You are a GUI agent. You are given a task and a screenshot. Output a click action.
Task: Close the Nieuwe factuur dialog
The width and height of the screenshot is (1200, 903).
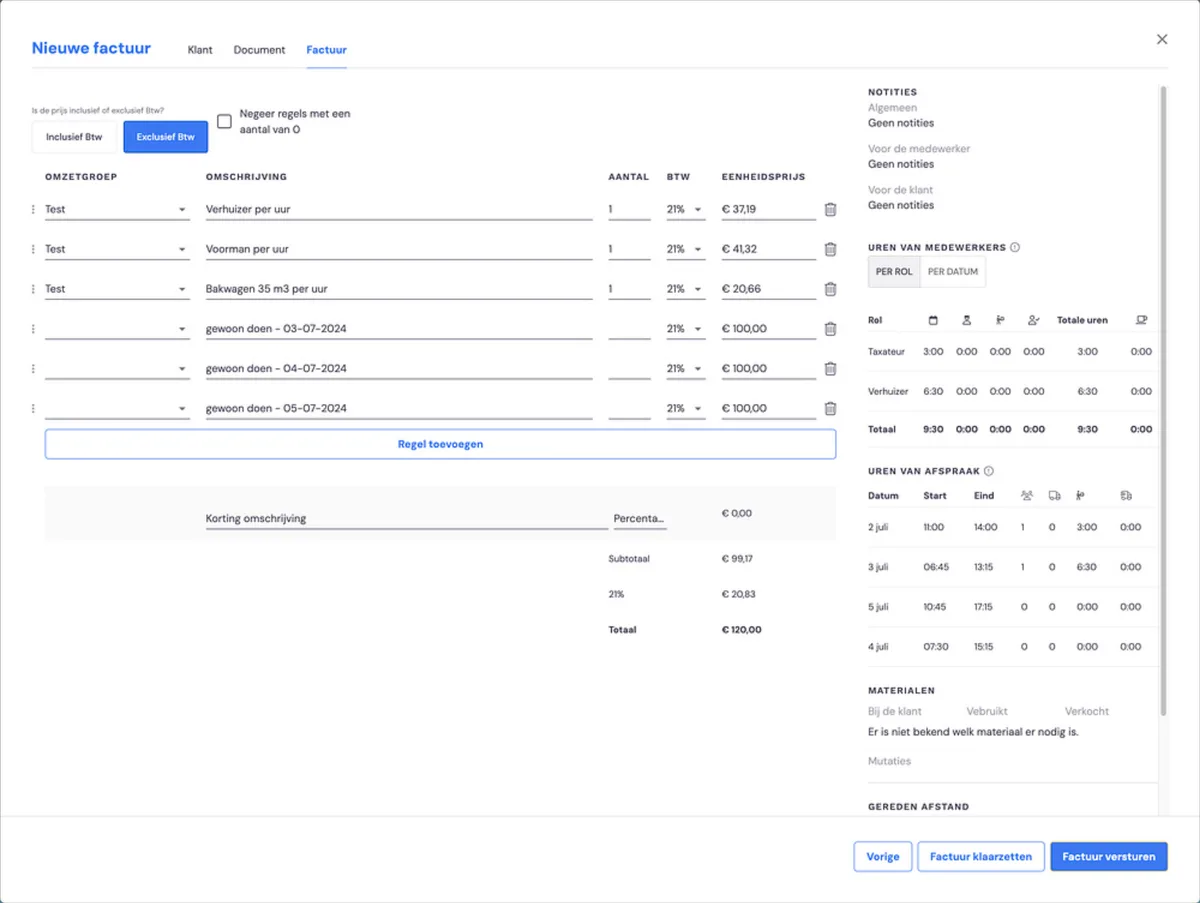click(x=1162, y=39)
